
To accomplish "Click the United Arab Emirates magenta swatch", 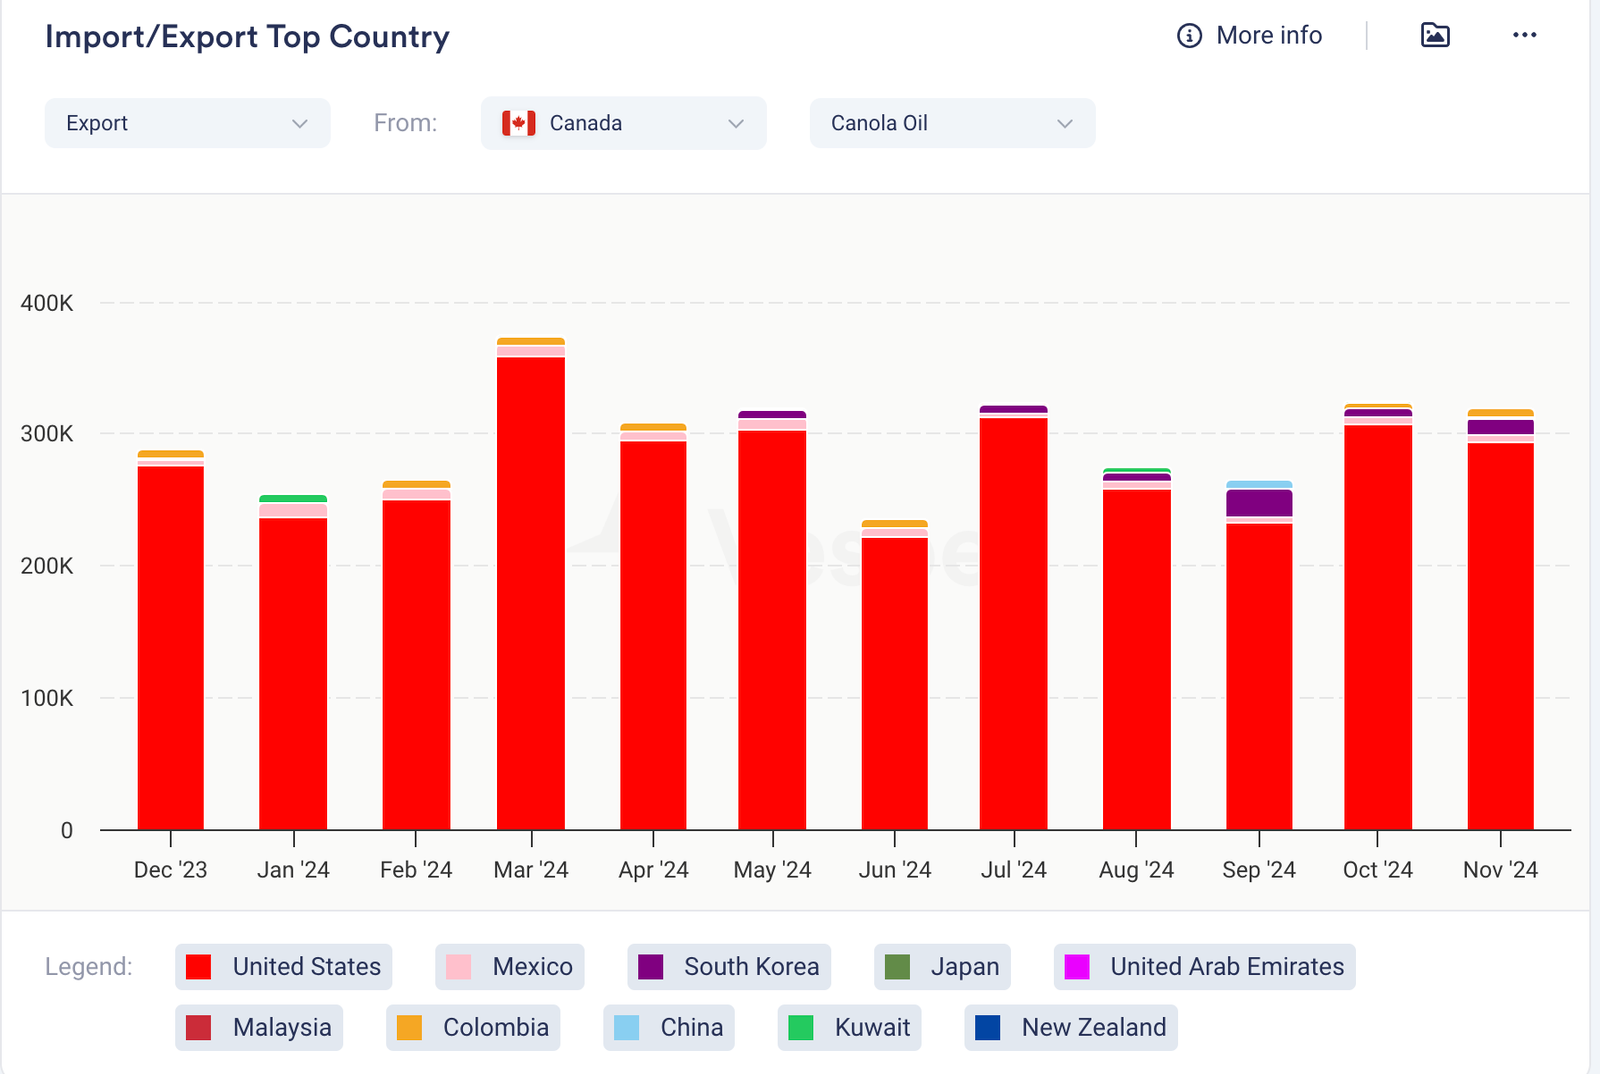I will [x=1077, y=967].
